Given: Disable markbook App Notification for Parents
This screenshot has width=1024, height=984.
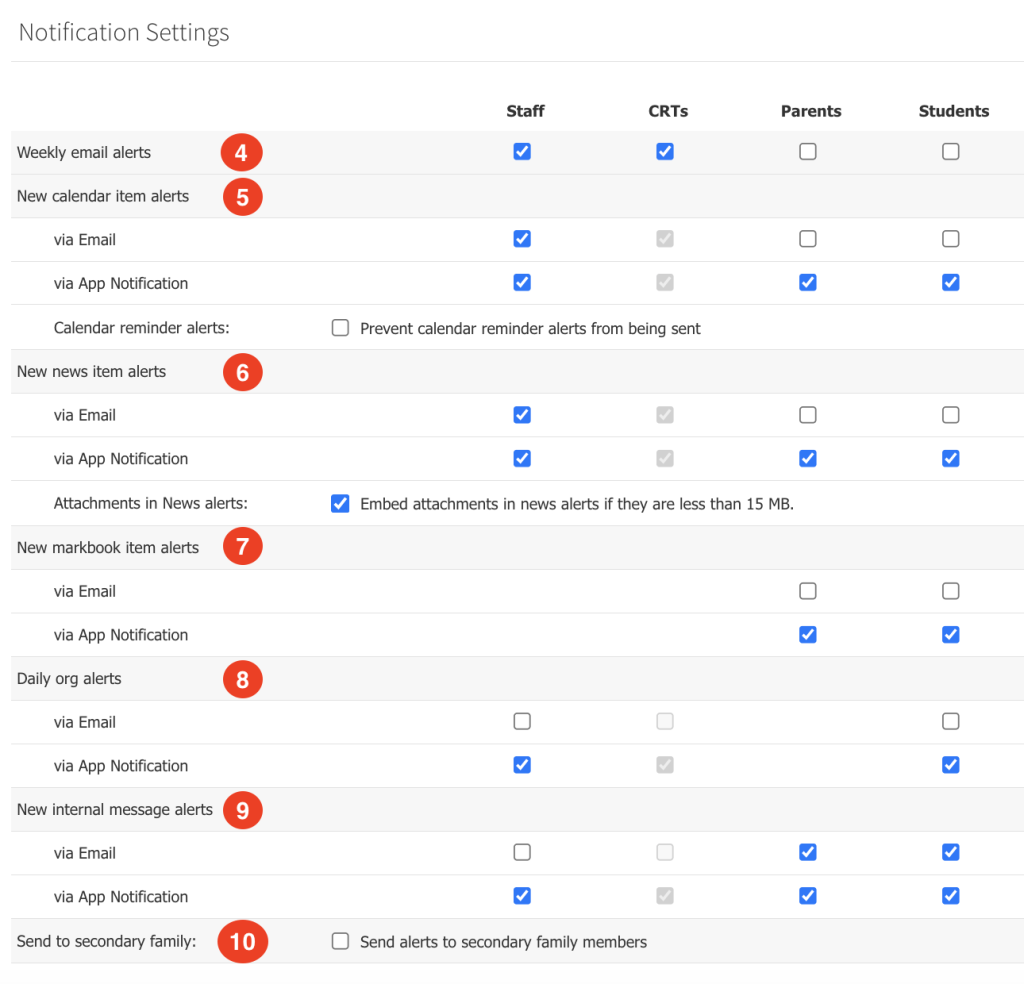Looking at the screenshot, I should pos(808,635).
